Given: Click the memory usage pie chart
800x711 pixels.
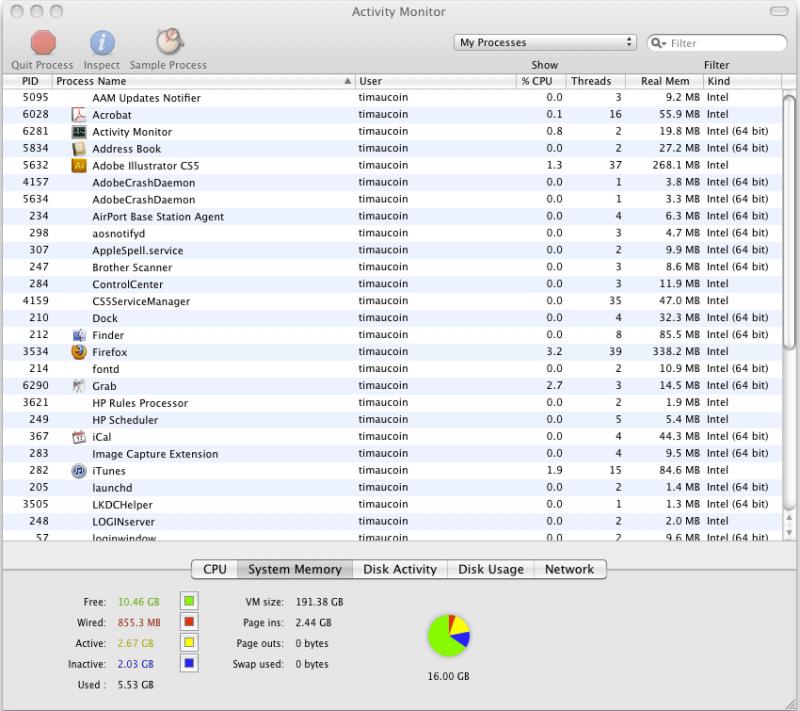Looking at the screenshot, I should (448, 636).
